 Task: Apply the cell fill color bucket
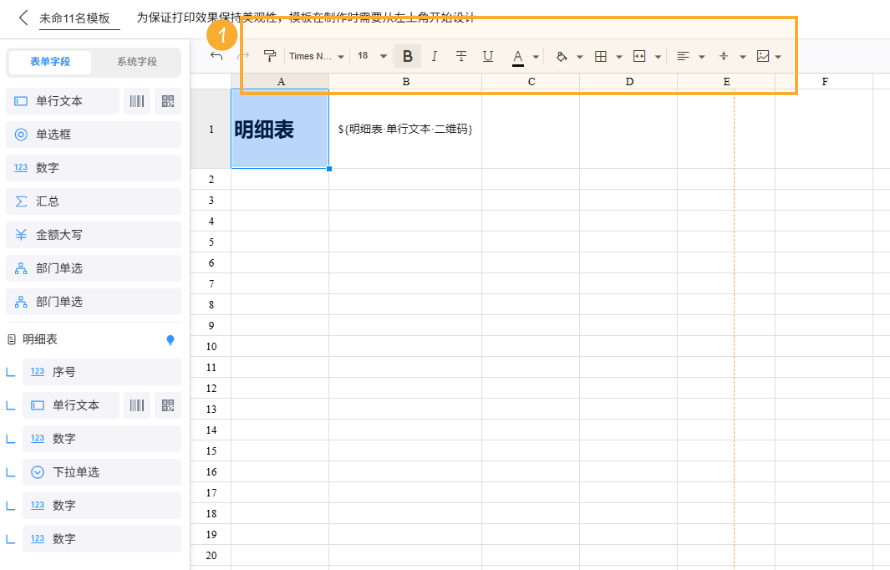(561, 56)
